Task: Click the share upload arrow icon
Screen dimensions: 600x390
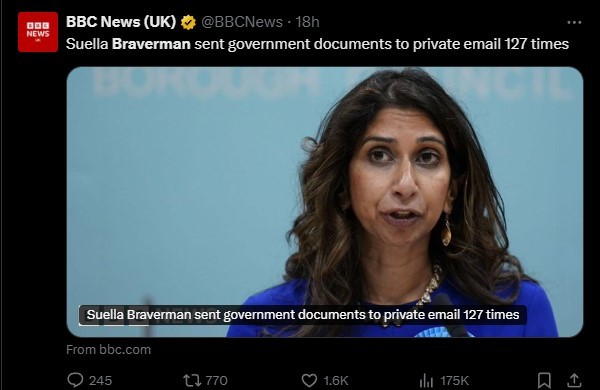Action: click(574, 380)
